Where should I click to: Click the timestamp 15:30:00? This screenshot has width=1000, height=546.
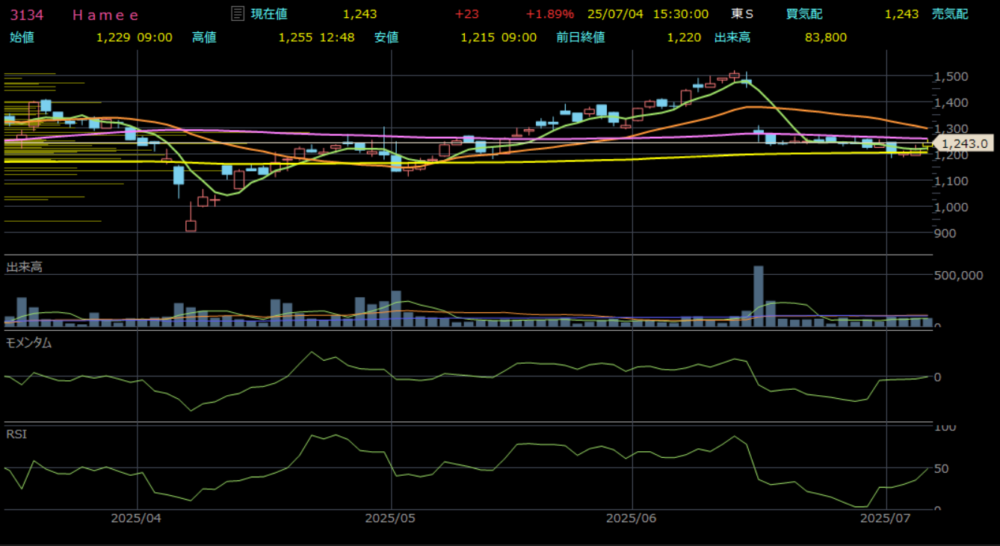coord(680,14)
